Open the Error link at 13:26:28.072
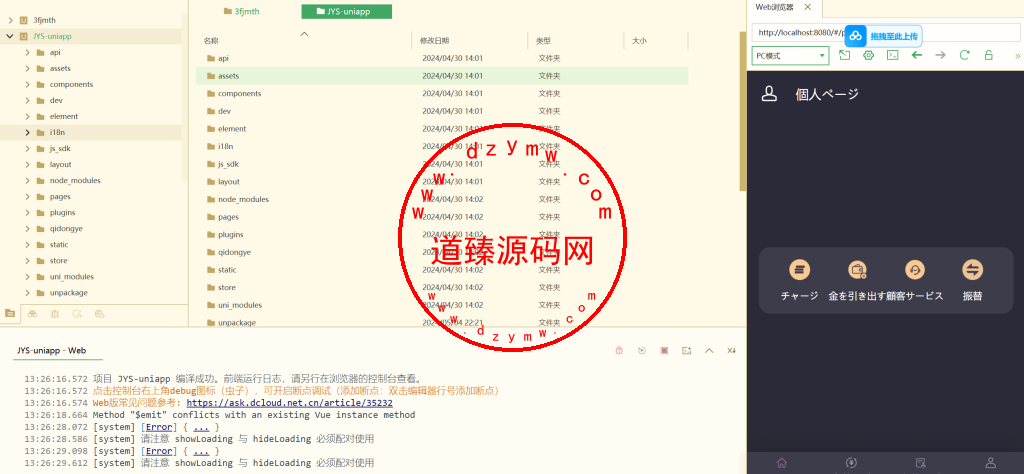Viewport: 1024px width, 474px height. (x=161, y=427)
